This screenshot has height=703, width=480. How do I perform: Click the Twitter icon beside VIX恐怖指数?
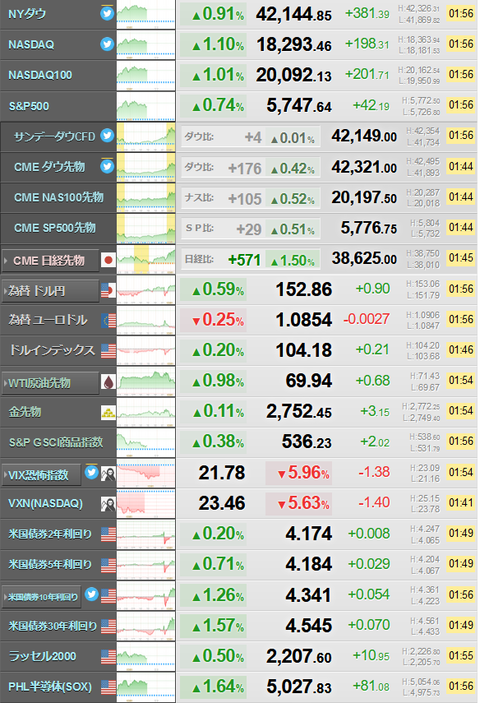pyautogui.click(x=91, y=472)
